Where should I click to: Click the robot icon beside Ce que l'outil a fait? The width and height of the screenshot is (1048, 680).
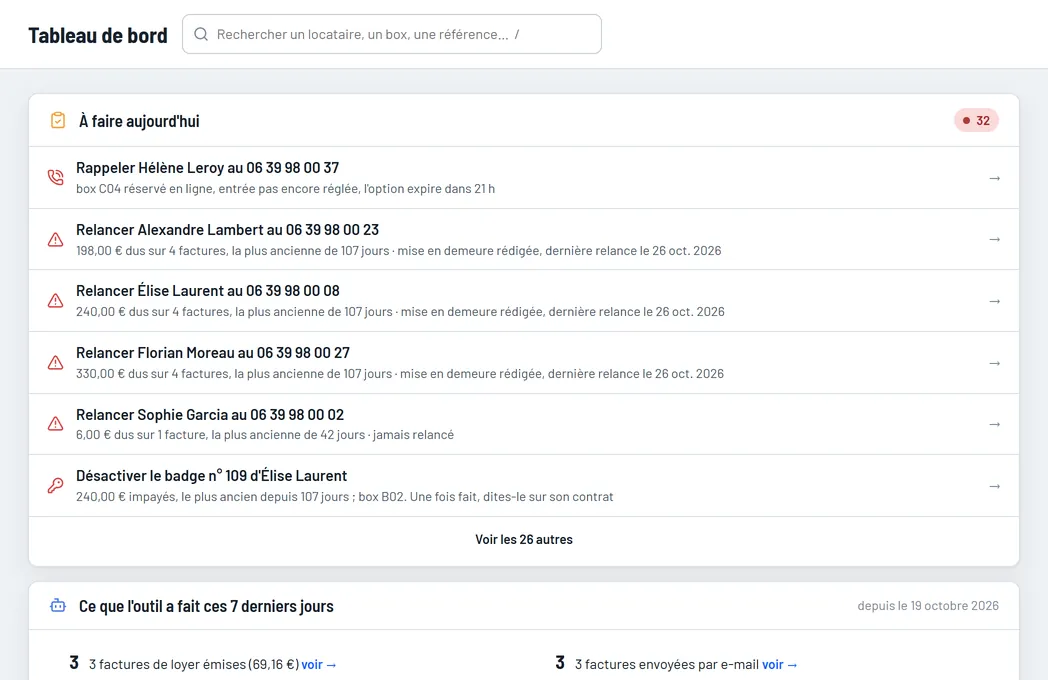pos(58,606)
